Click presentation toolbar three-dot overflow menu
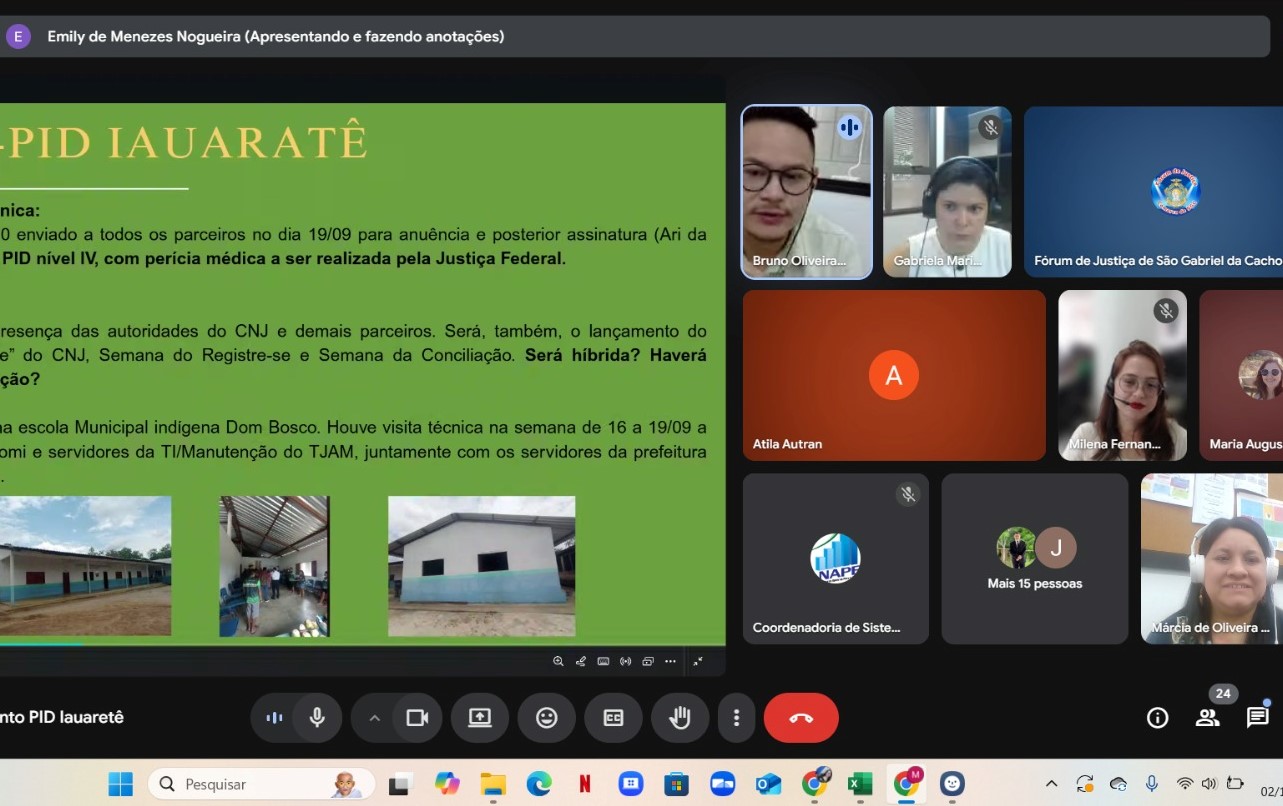The width and height of the screenshot is (1283, 806). tap(670, 661)
